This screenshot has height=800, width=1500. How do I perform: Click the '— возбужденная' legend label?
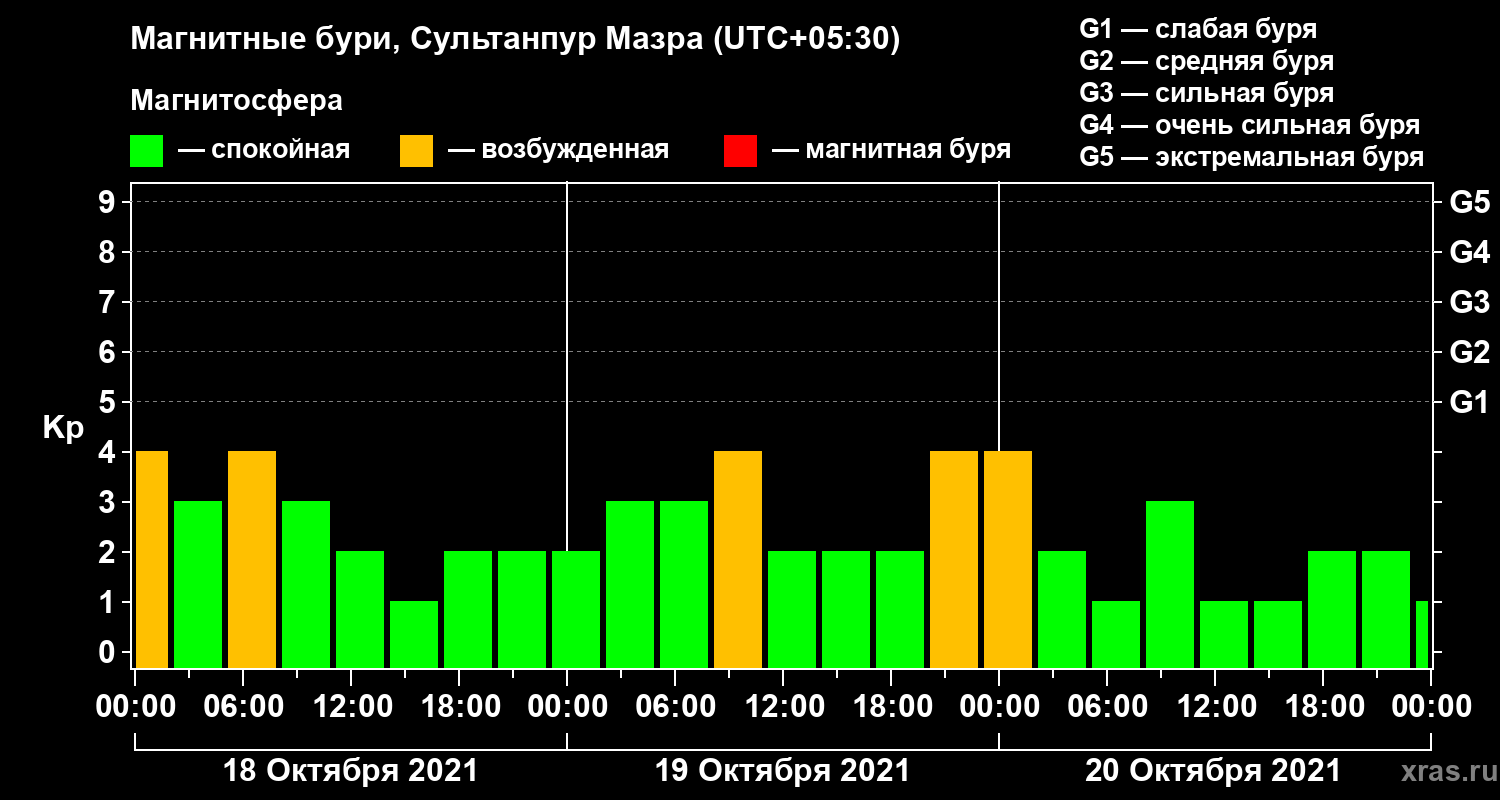[x=558, y=151]
